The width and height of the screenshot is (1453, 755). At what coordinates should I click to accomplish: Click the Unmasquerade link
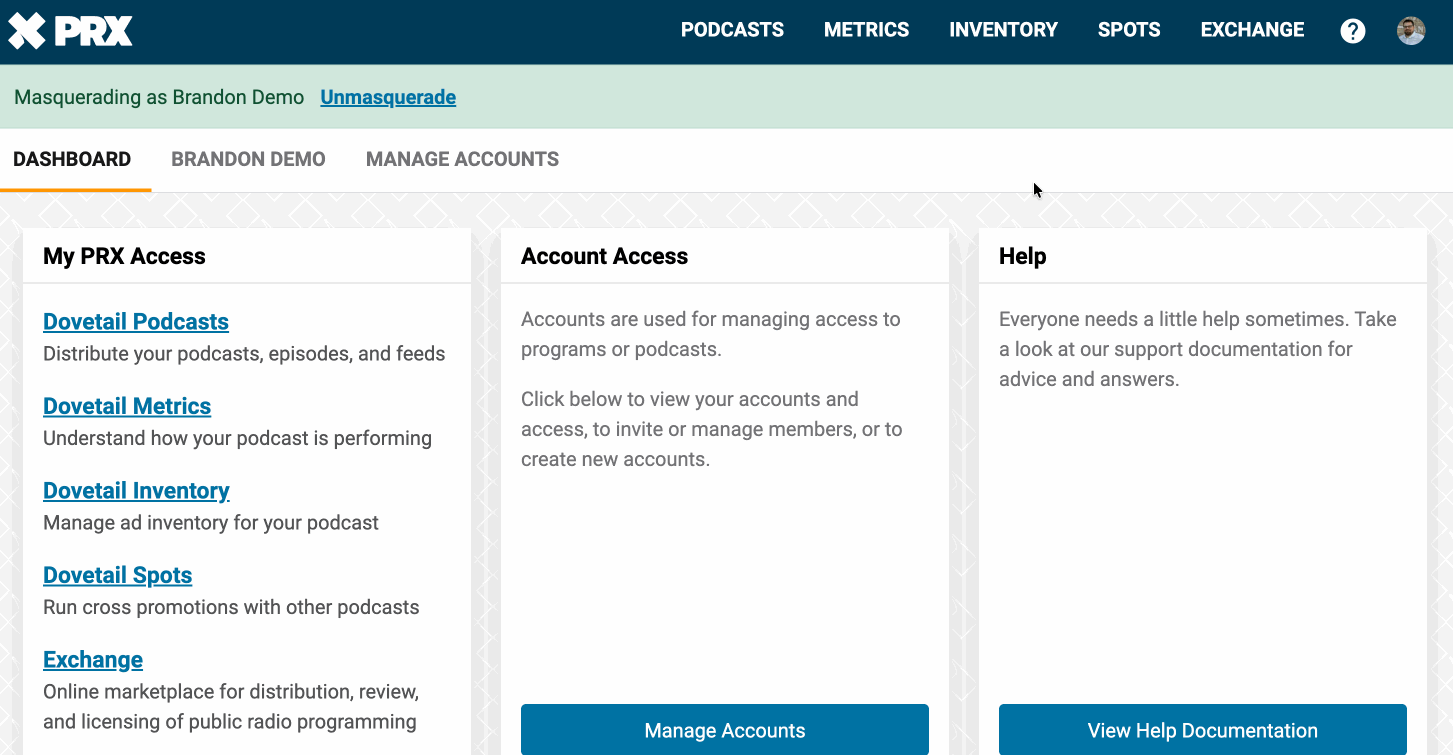[388, 97]
